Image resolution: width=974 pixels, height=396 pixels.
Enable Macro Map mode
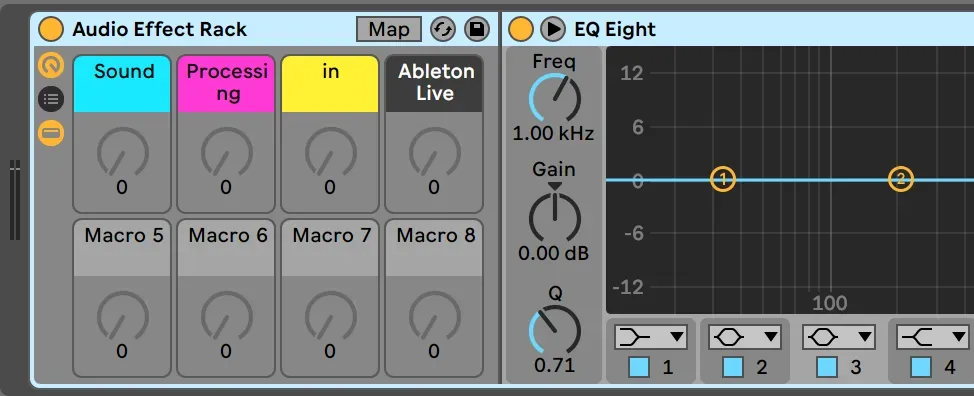coord(389,29)
